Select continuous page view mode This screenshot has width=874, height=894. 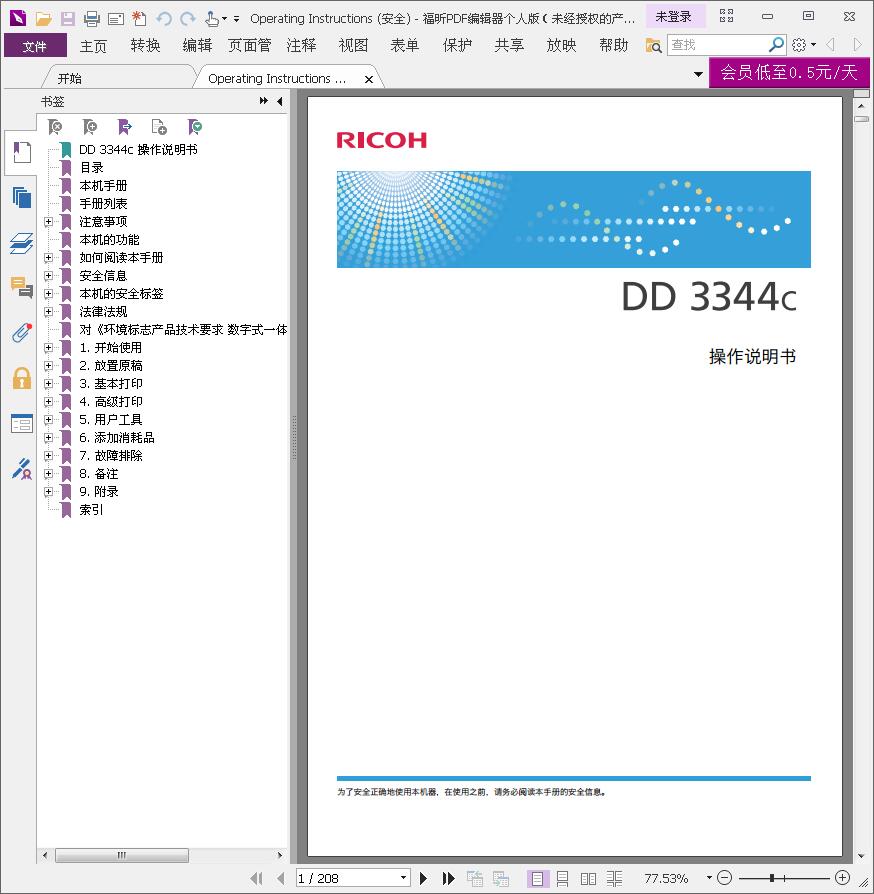coord(562,879)
